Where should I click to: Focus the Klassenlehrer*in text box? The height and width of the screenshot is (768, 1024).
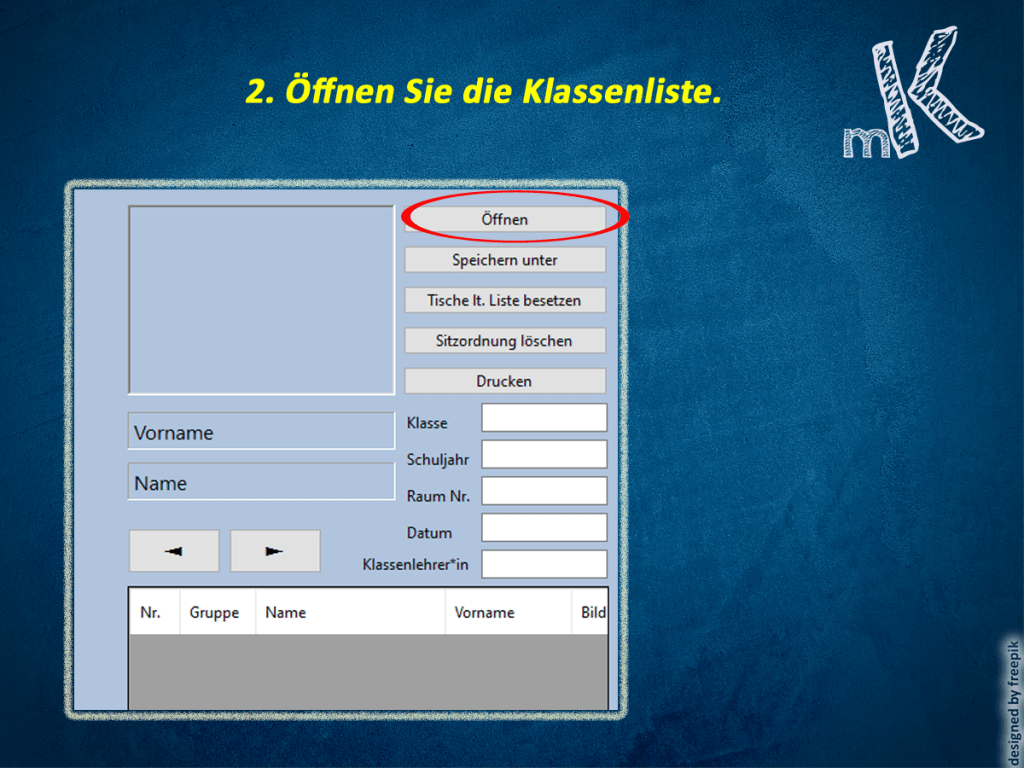click(x=544, y=564)
